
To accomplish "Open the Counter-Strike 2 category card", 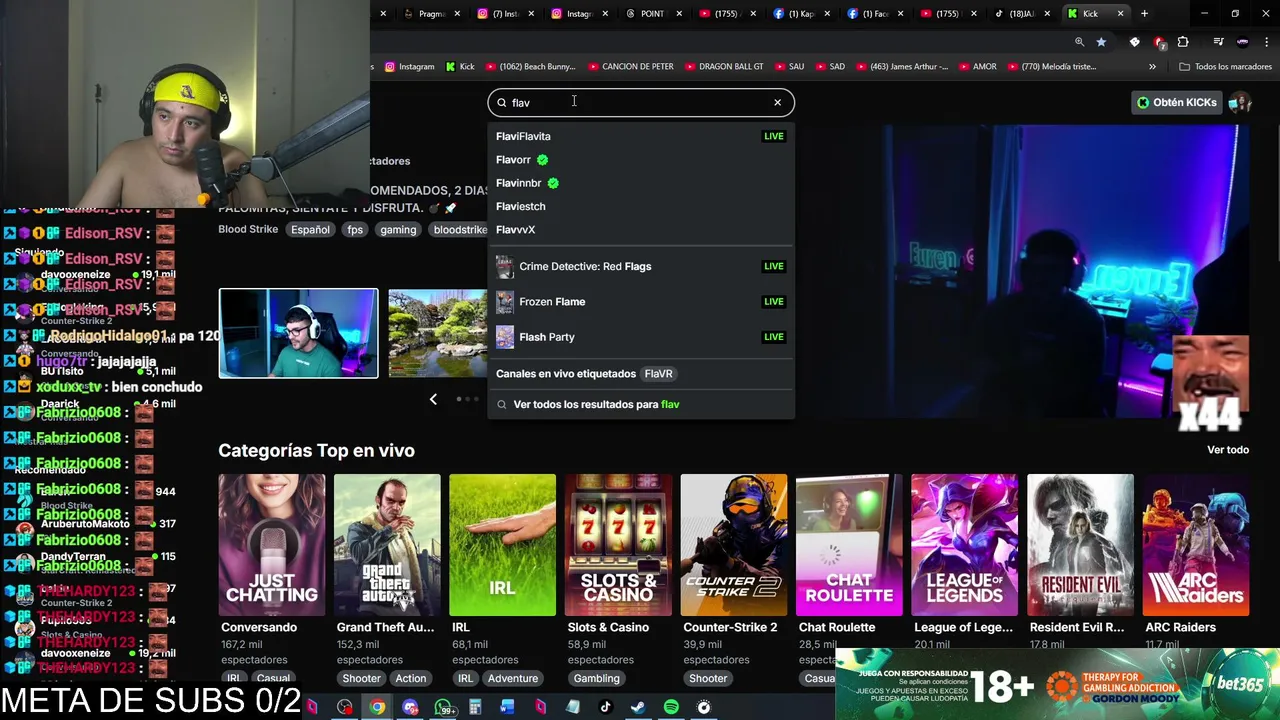I will [733, 545].
